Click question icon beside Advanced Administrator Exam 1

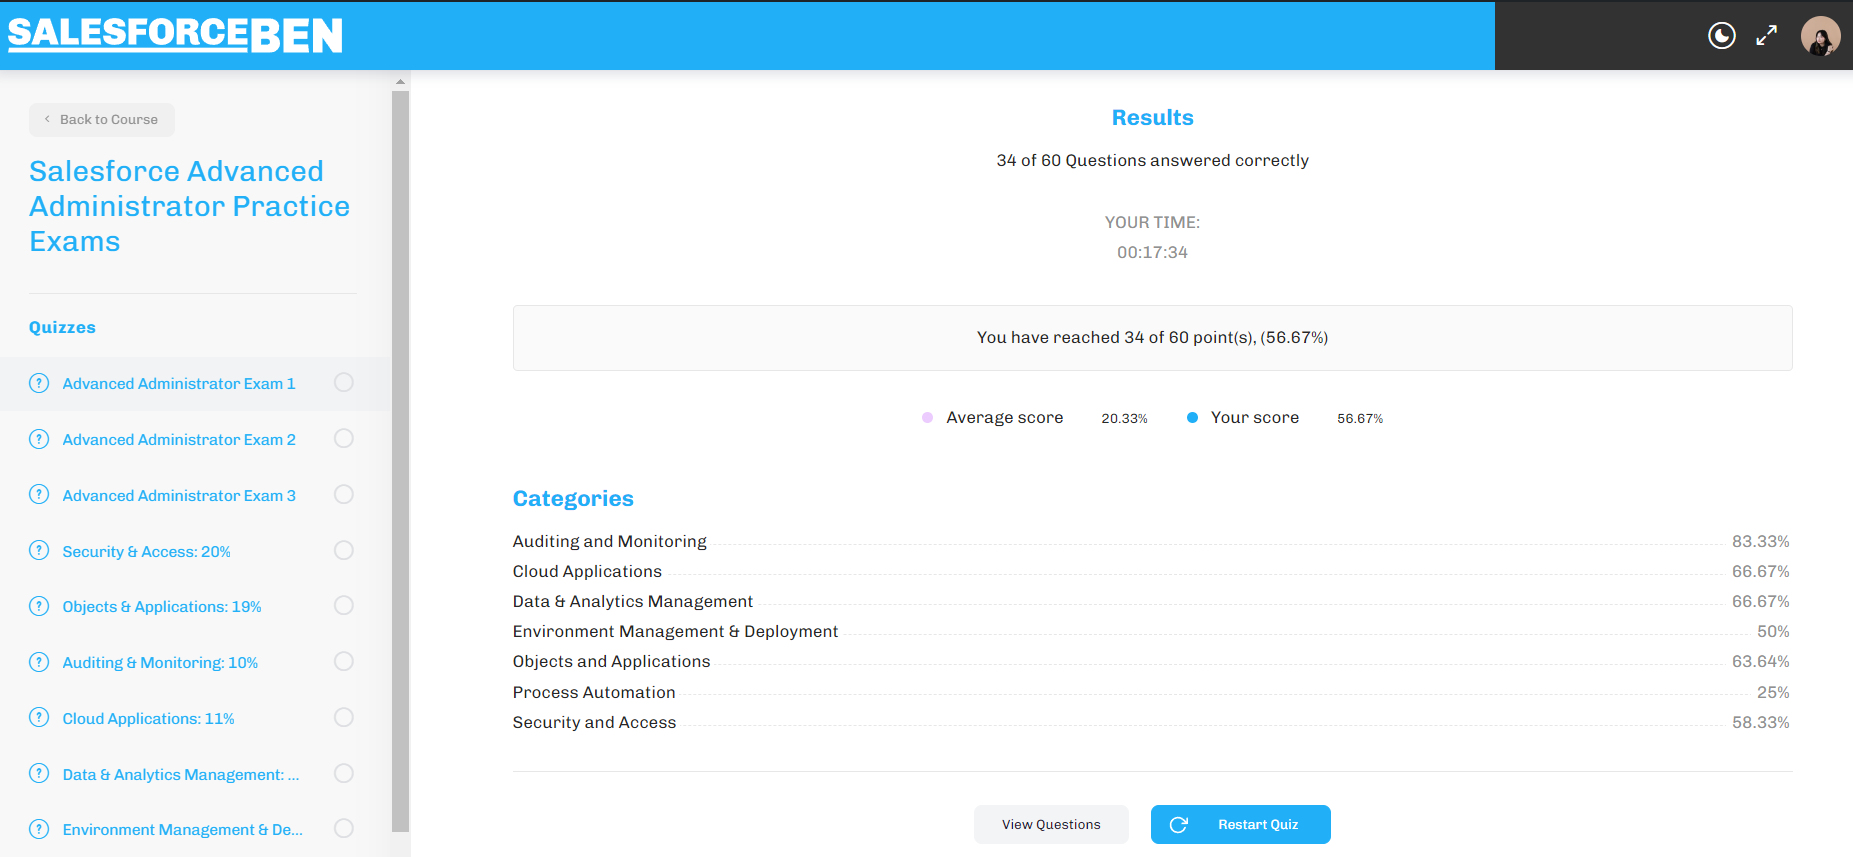click(39, 383)
